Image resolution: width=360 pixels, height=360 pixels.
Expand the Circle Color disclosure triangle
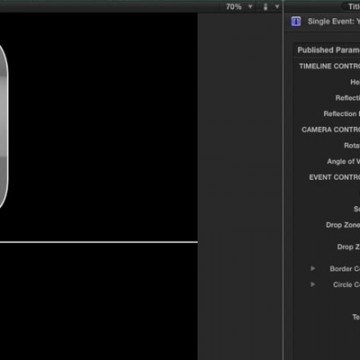[x=313, y=284]
